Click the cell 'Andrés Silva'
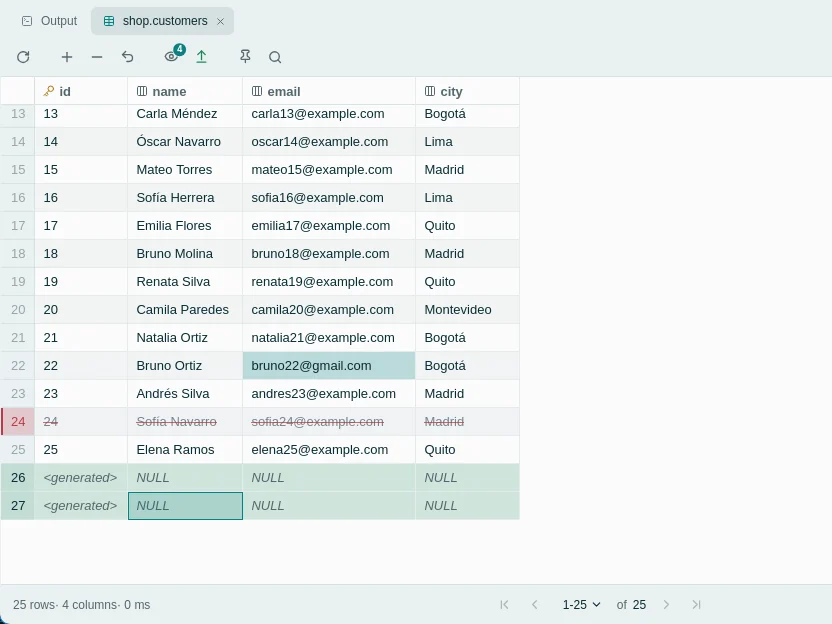This screenshot has width=832, height=624. [x=185, y=394]
